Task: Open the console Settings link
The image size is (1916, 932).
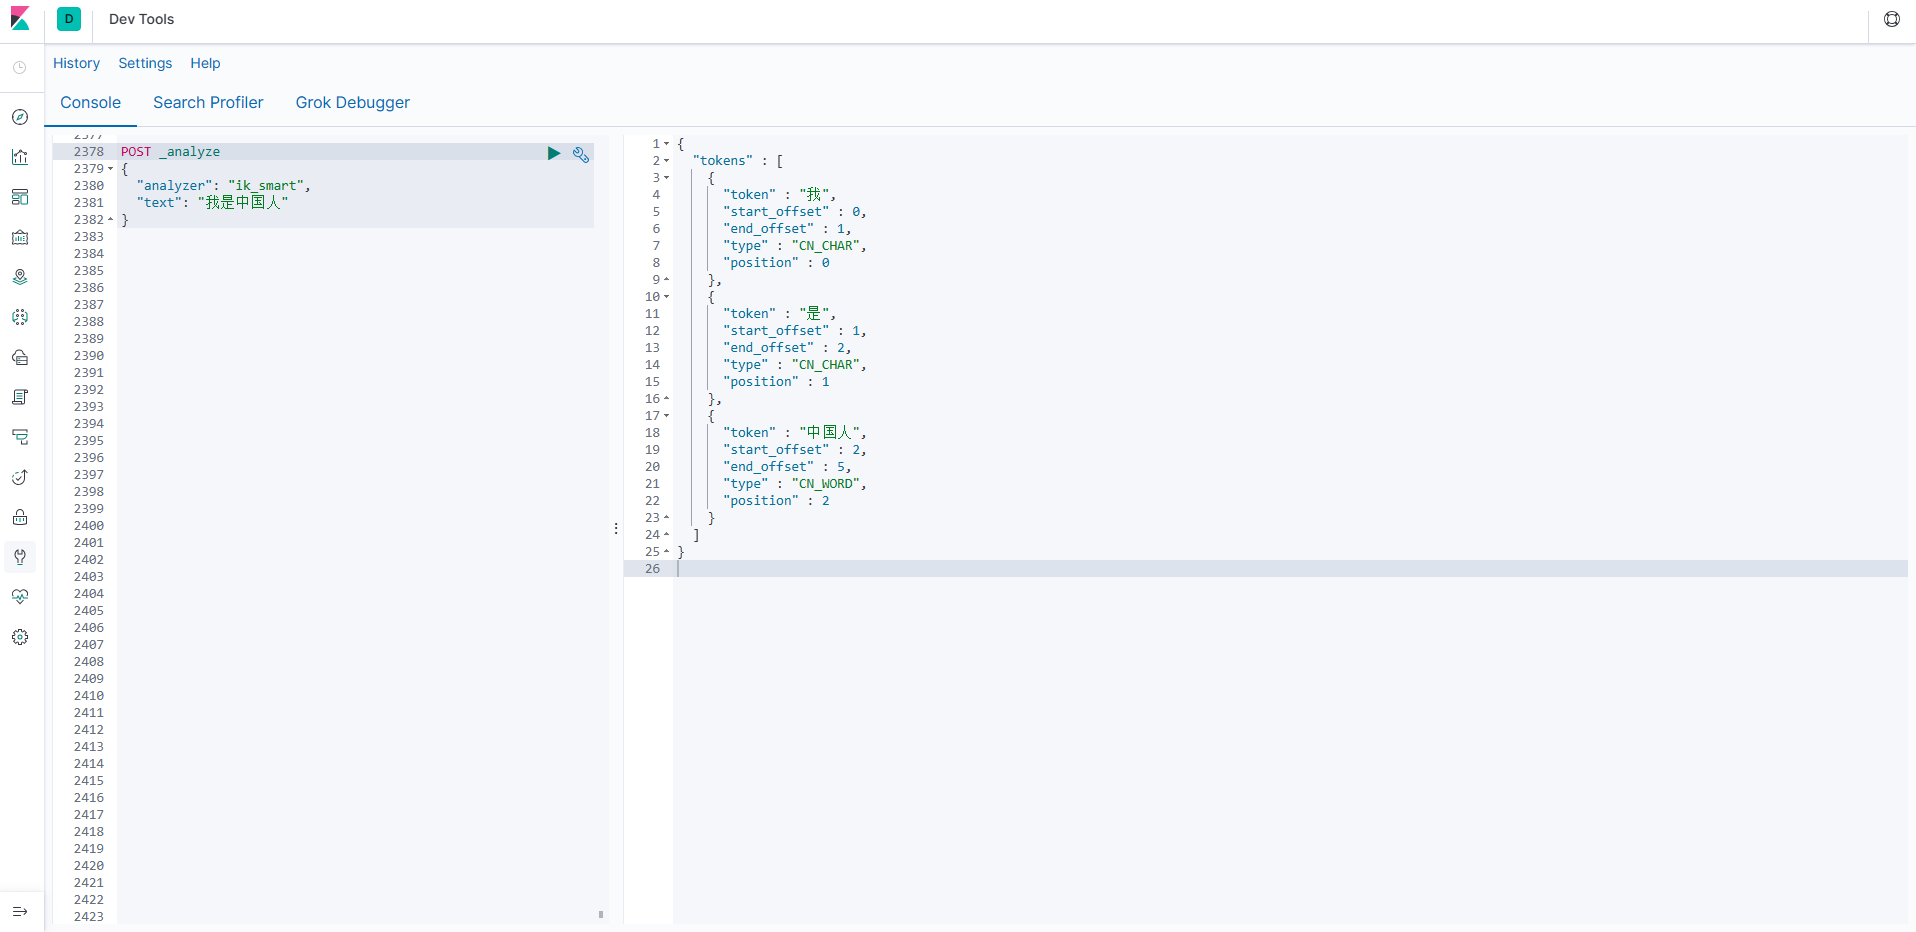Action: tap(145, 63)
